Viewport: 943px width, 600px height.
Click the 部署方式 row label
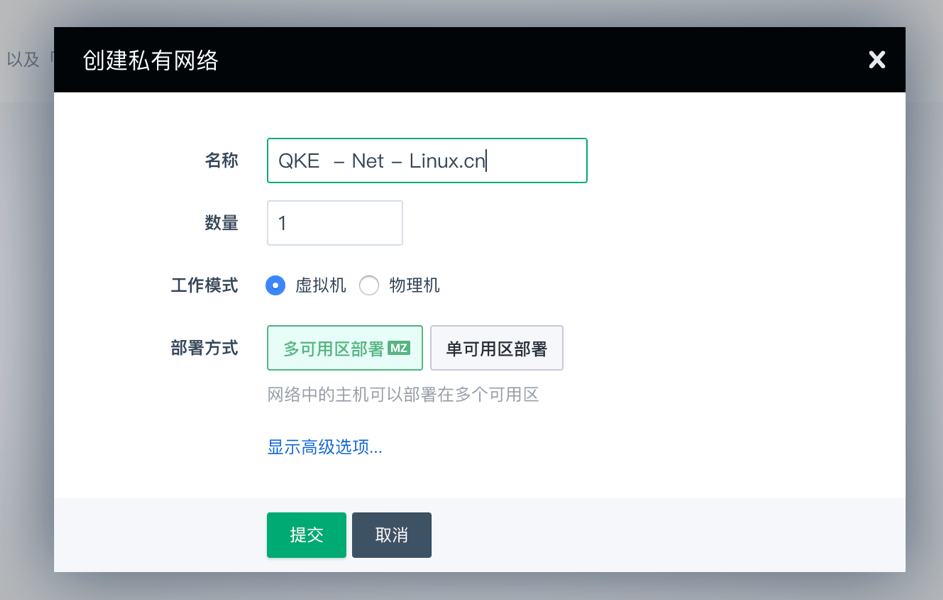204,347
